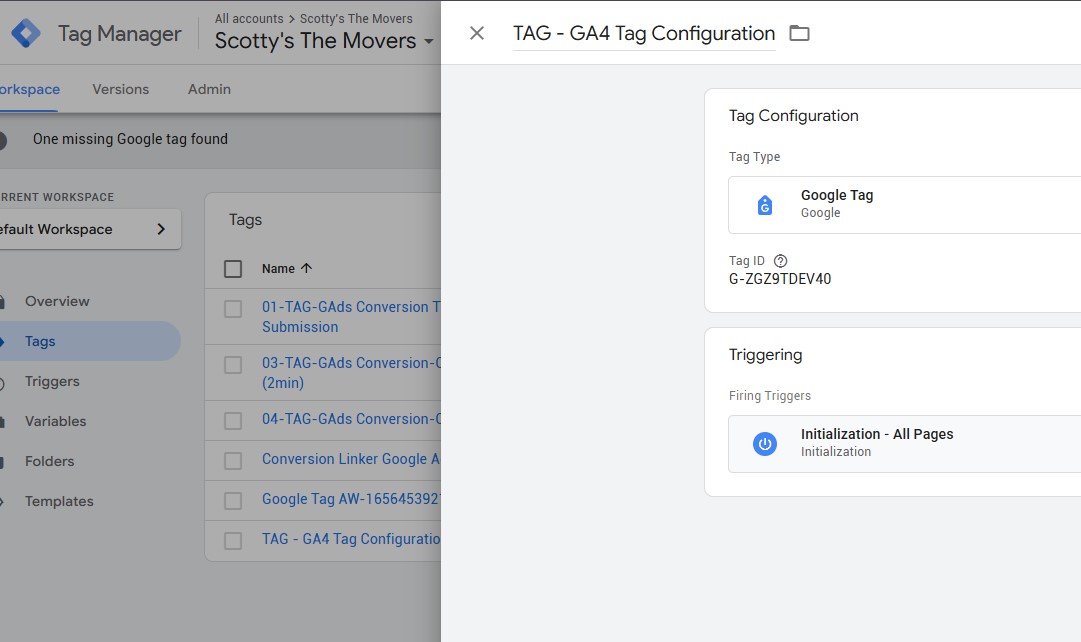The image size is (1081, 642).
Task: Check the 01-TAG-GAds Conversion row box
Action: (233, 308)
